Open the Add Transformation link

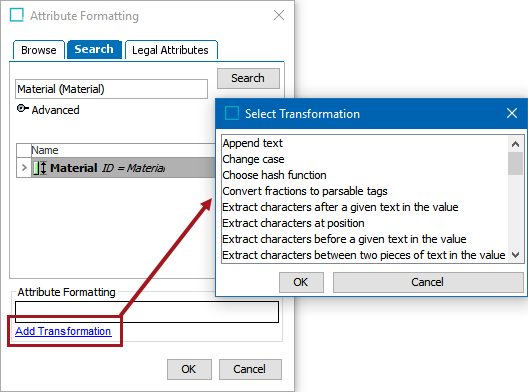pos(63,331)
